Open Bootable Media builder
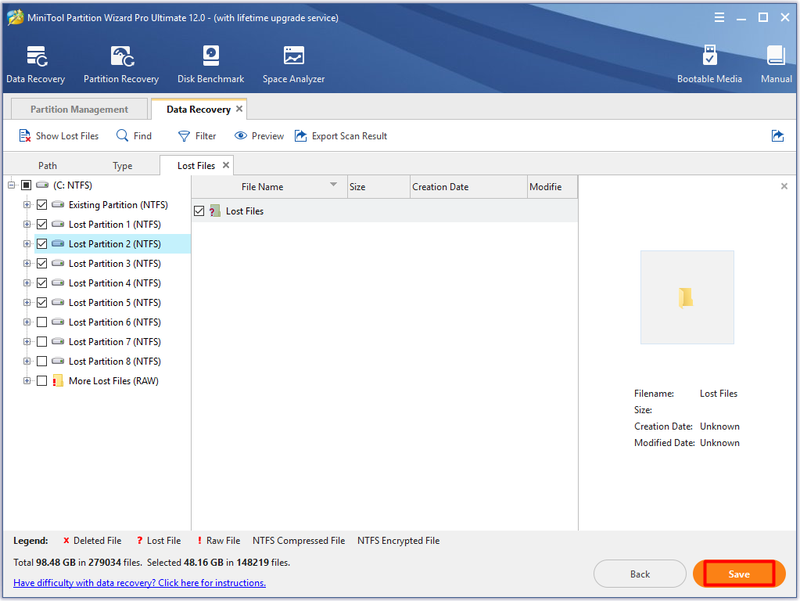This screenshot has width=800, height=601. pyautogui.click(x=709, y=56)
